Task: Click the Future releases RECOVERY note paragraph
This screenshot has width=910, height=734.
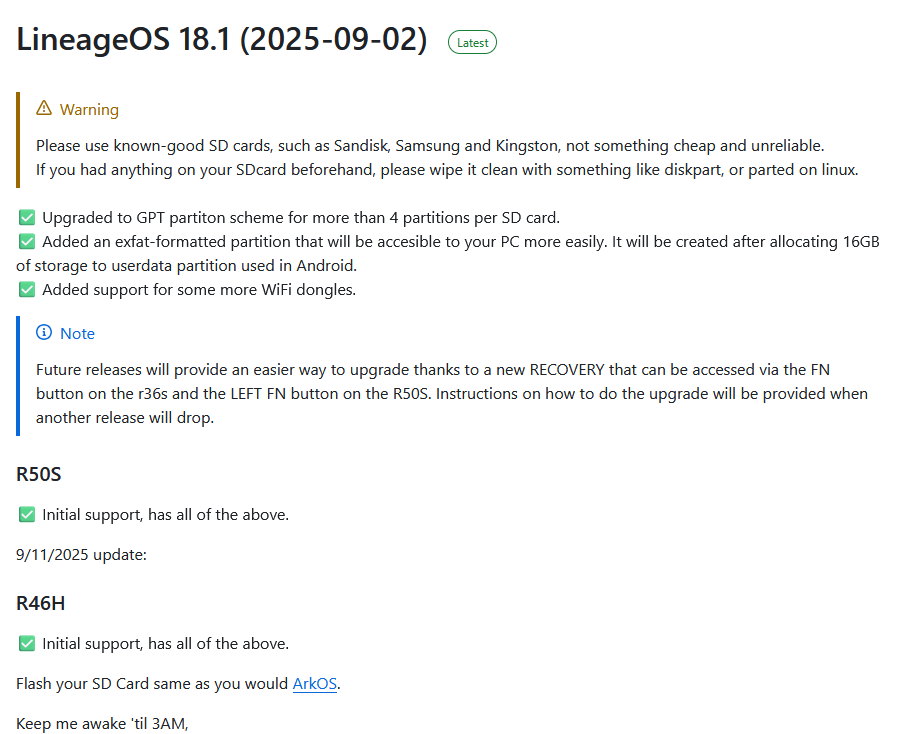Action: pos(452,393)
